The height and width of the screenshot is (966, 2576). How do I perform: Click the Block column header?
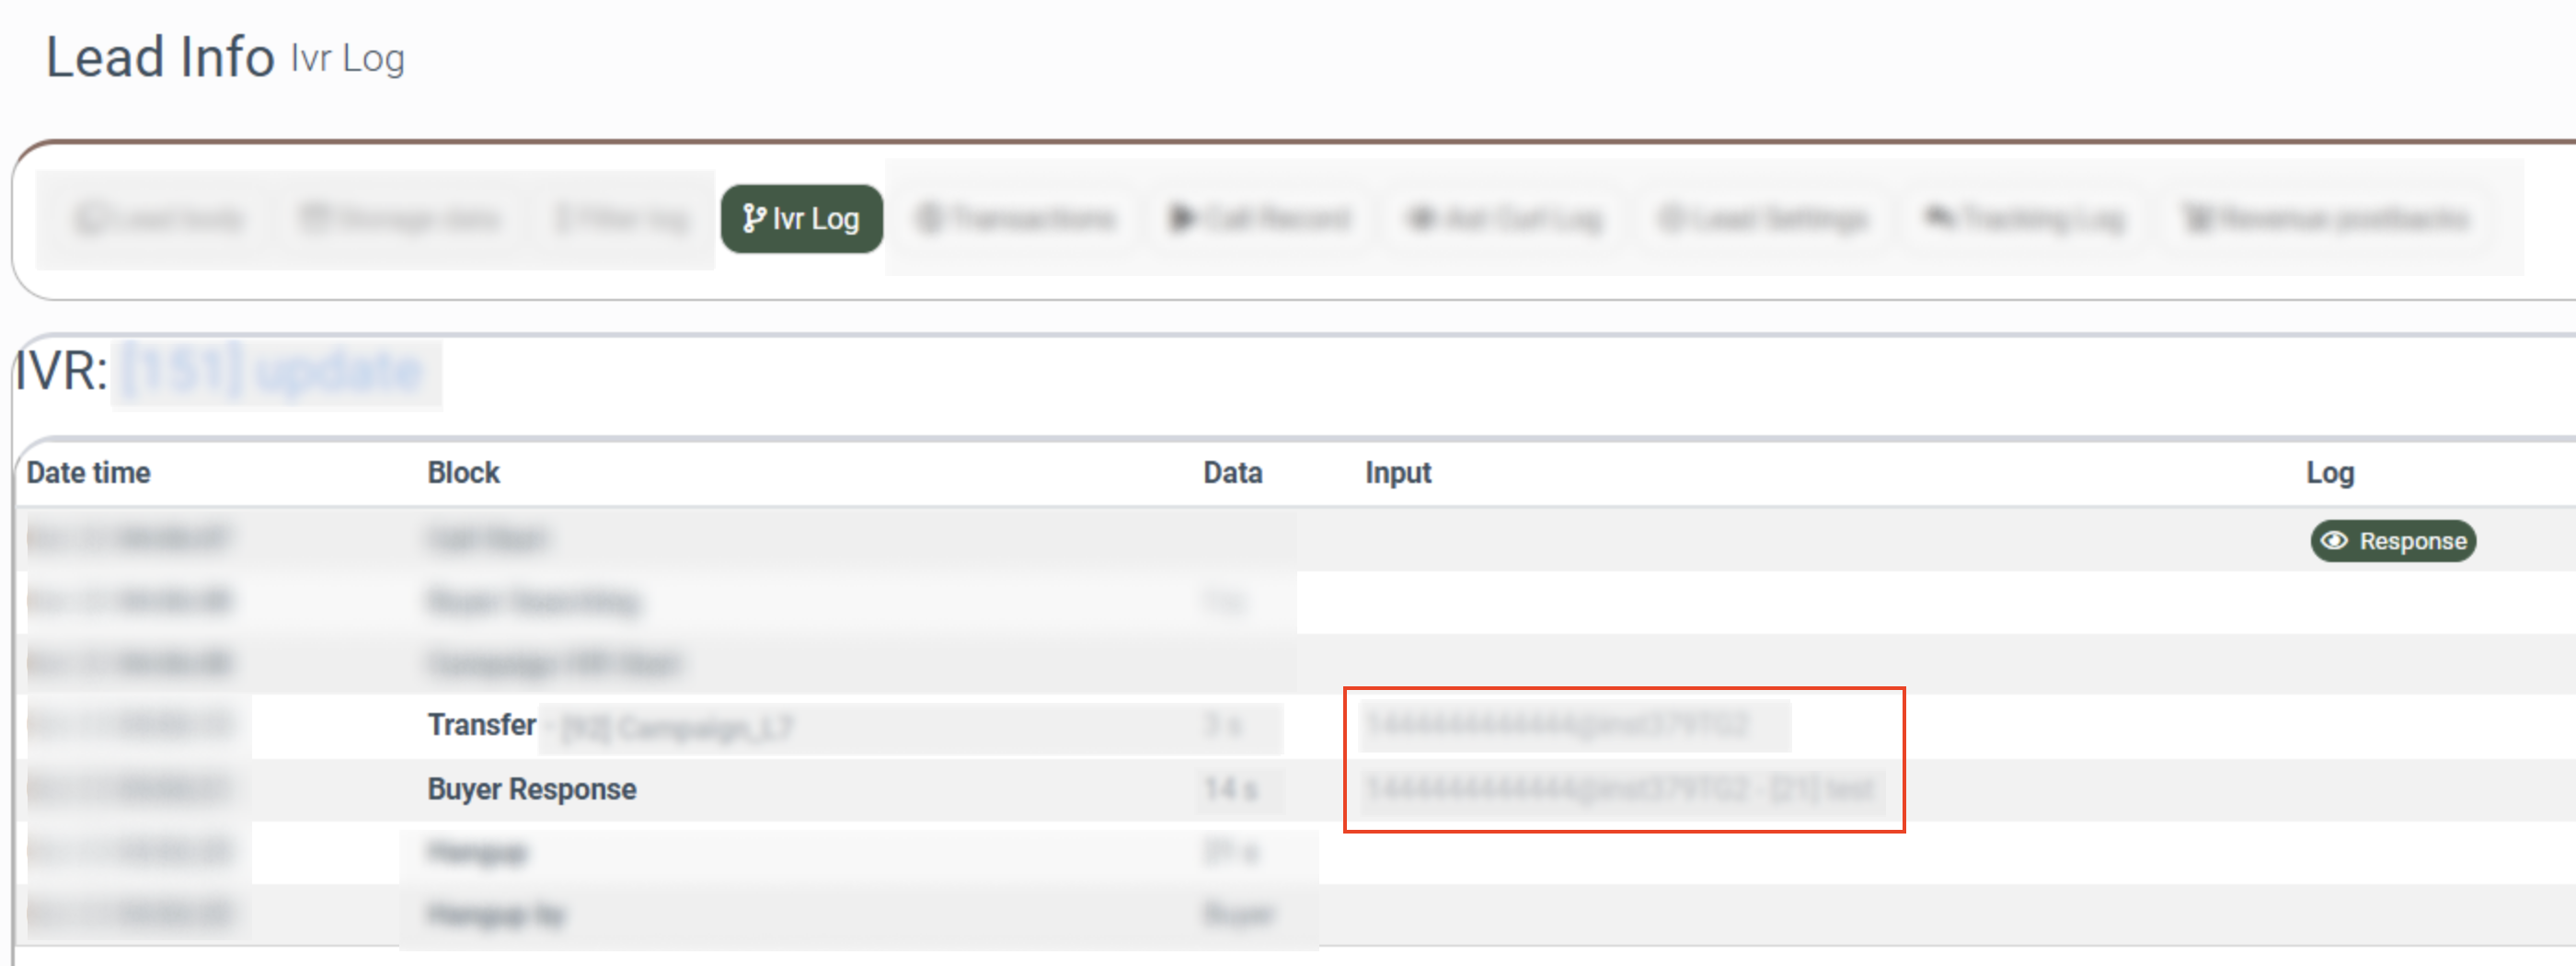463,472
